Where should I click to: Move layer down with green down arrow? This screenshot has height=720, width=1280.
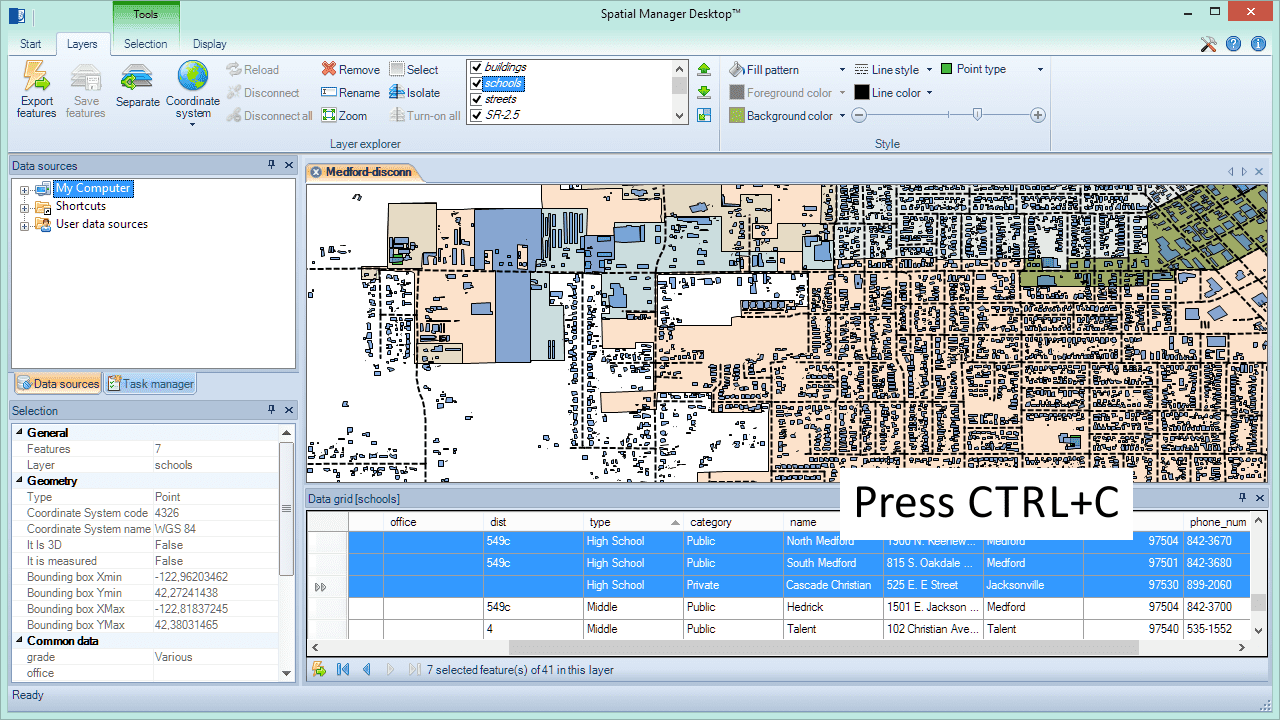coord(704,92)
